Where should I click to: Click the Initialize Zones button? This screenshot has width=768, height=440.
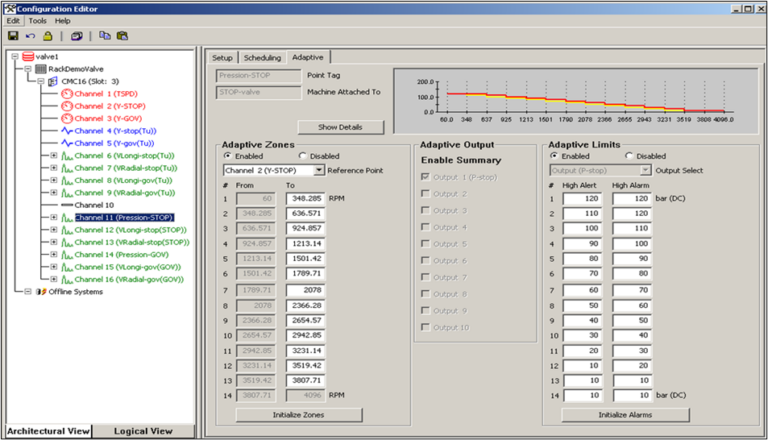pos(299,414)
